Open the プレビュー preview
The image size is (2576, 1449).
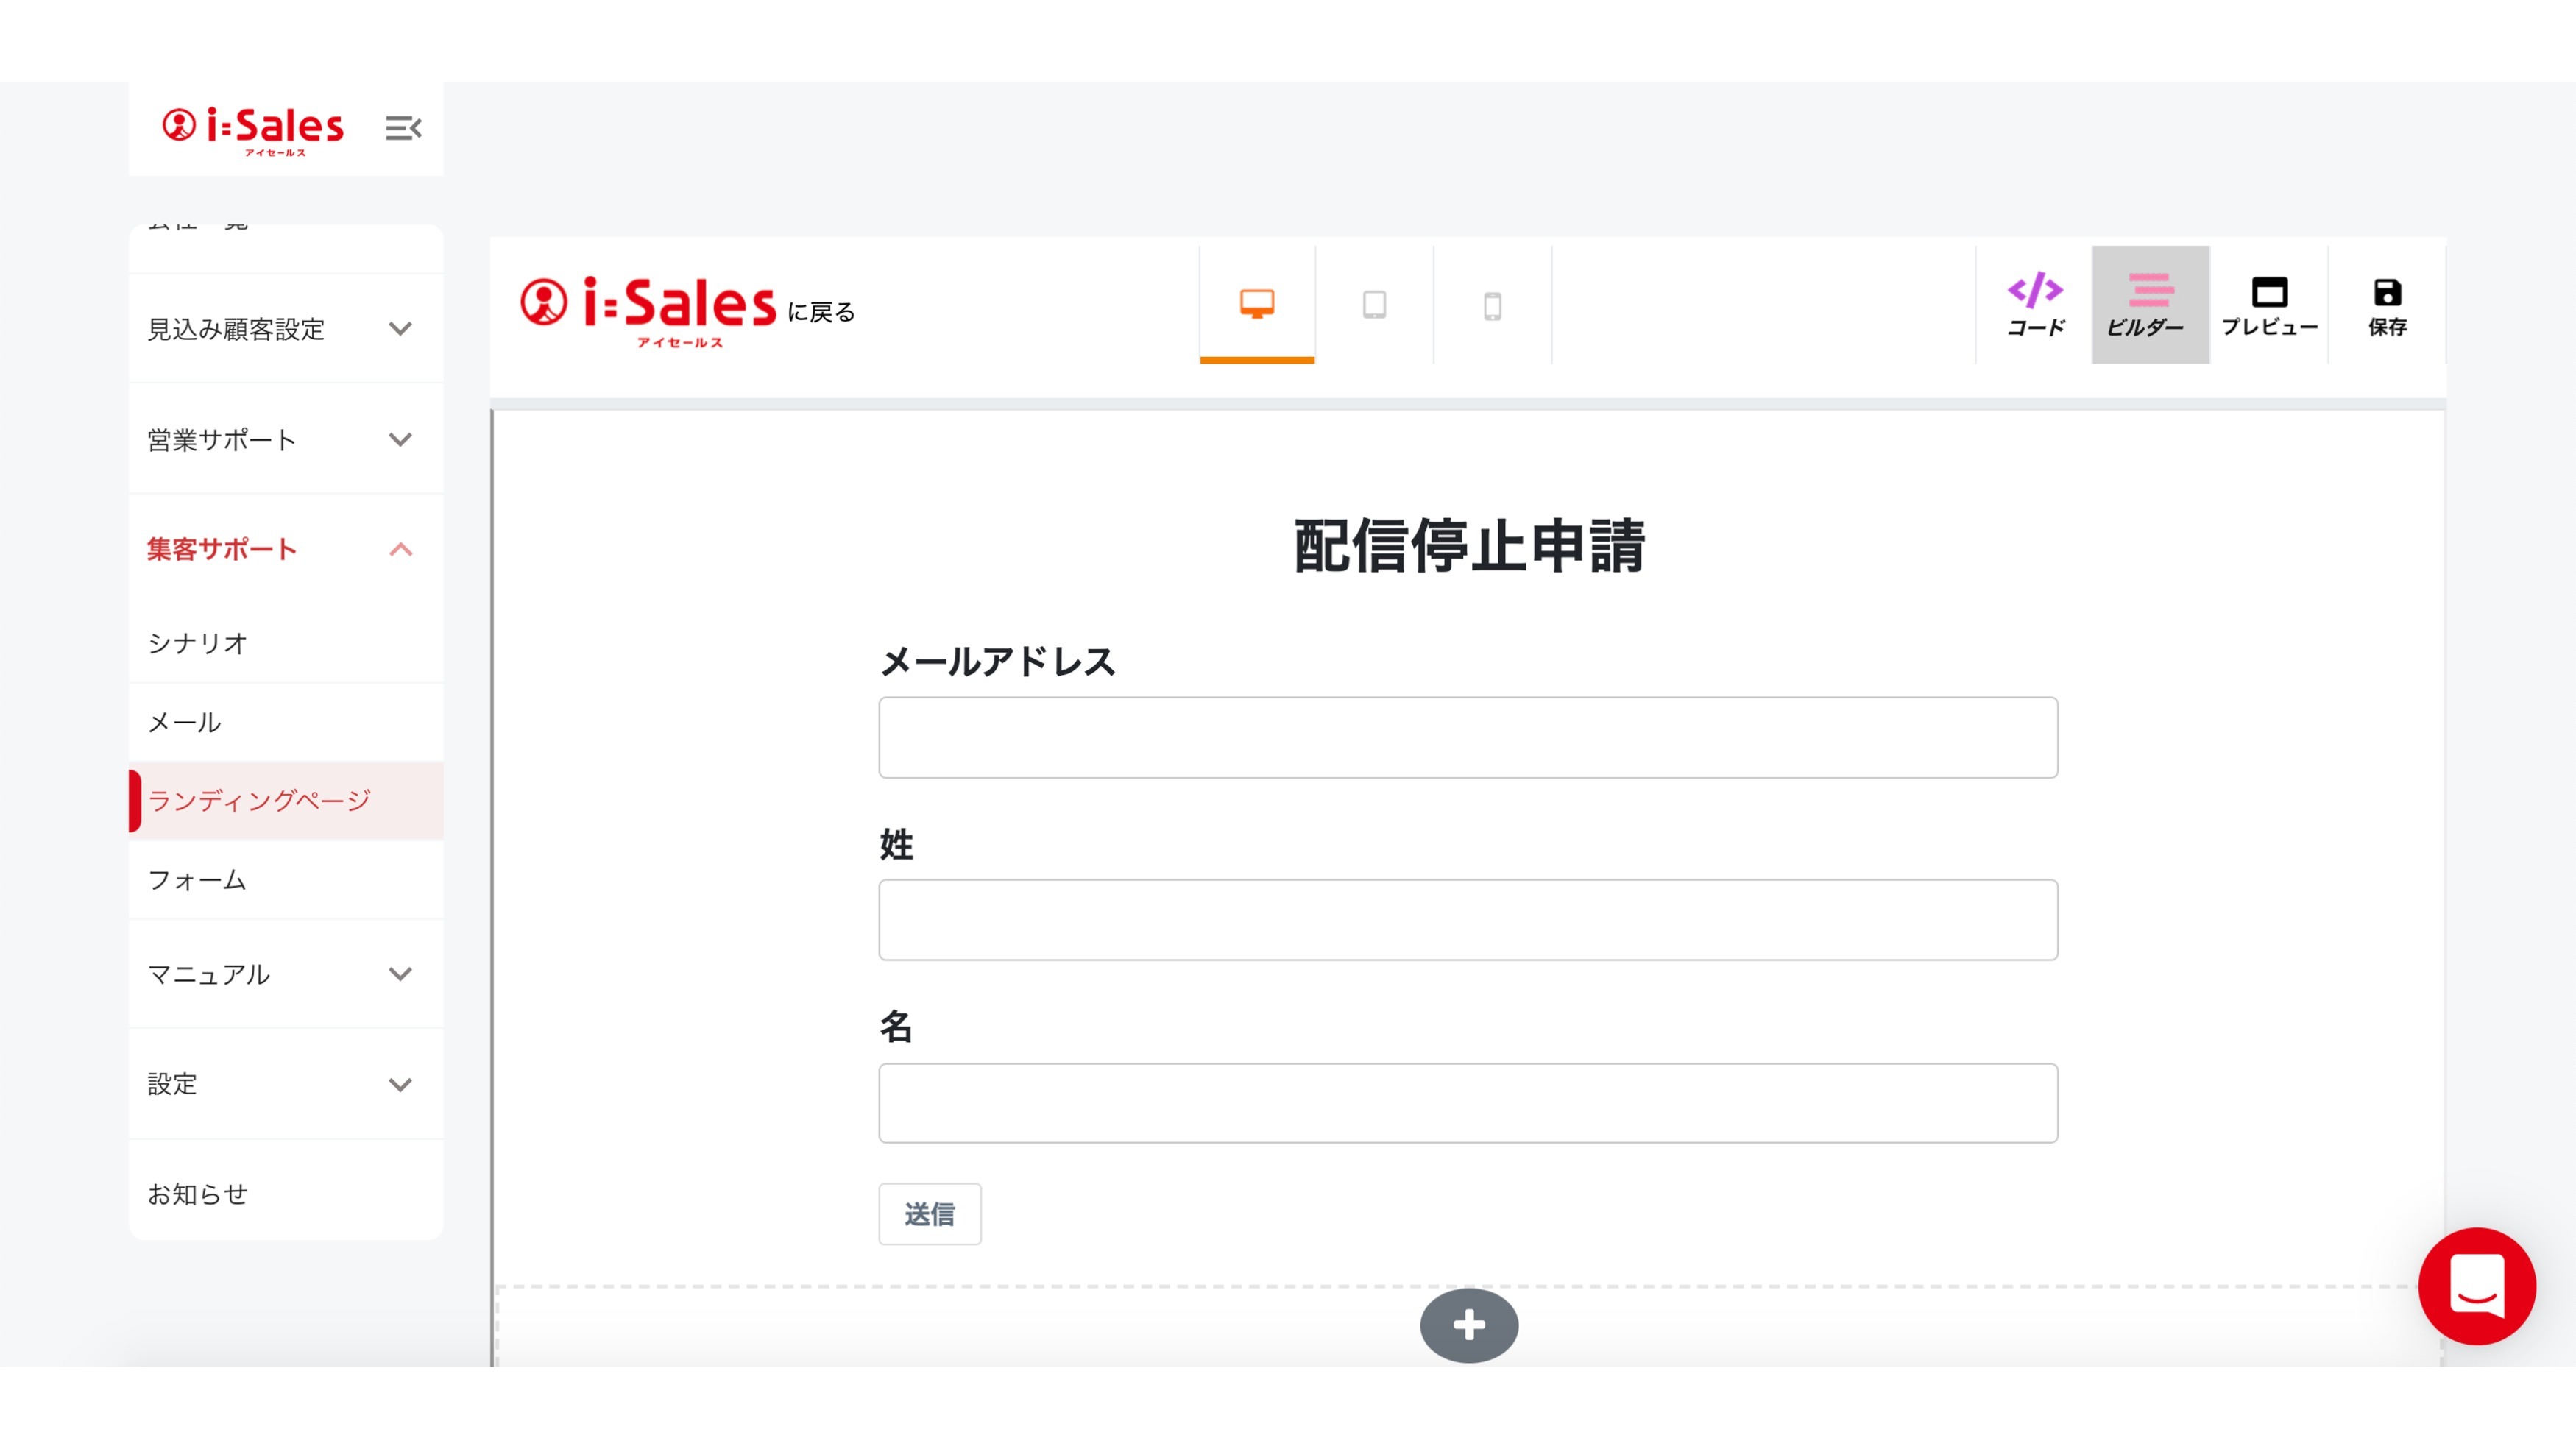2269,304
